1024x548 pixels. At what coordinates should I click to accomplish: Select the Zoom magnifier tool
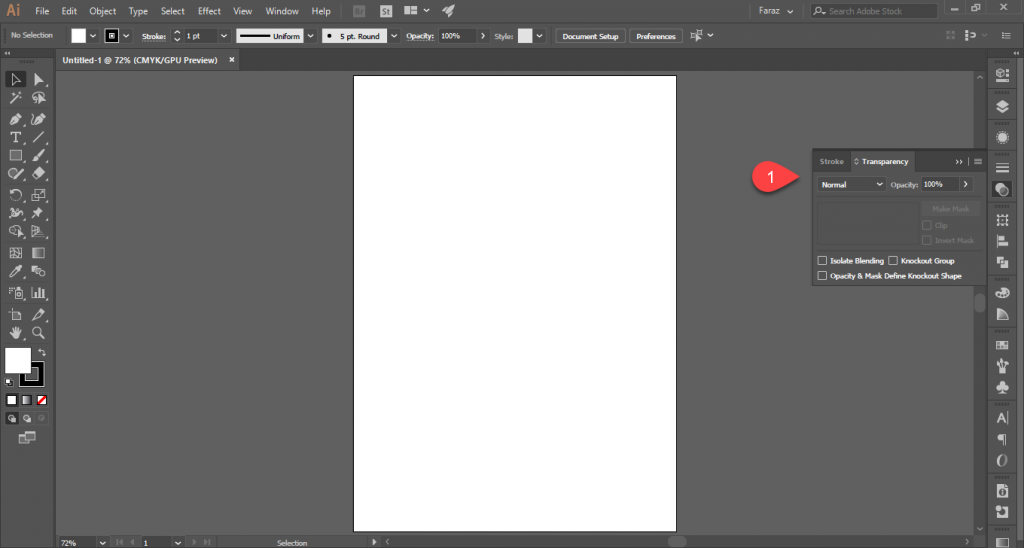point(39,333)
